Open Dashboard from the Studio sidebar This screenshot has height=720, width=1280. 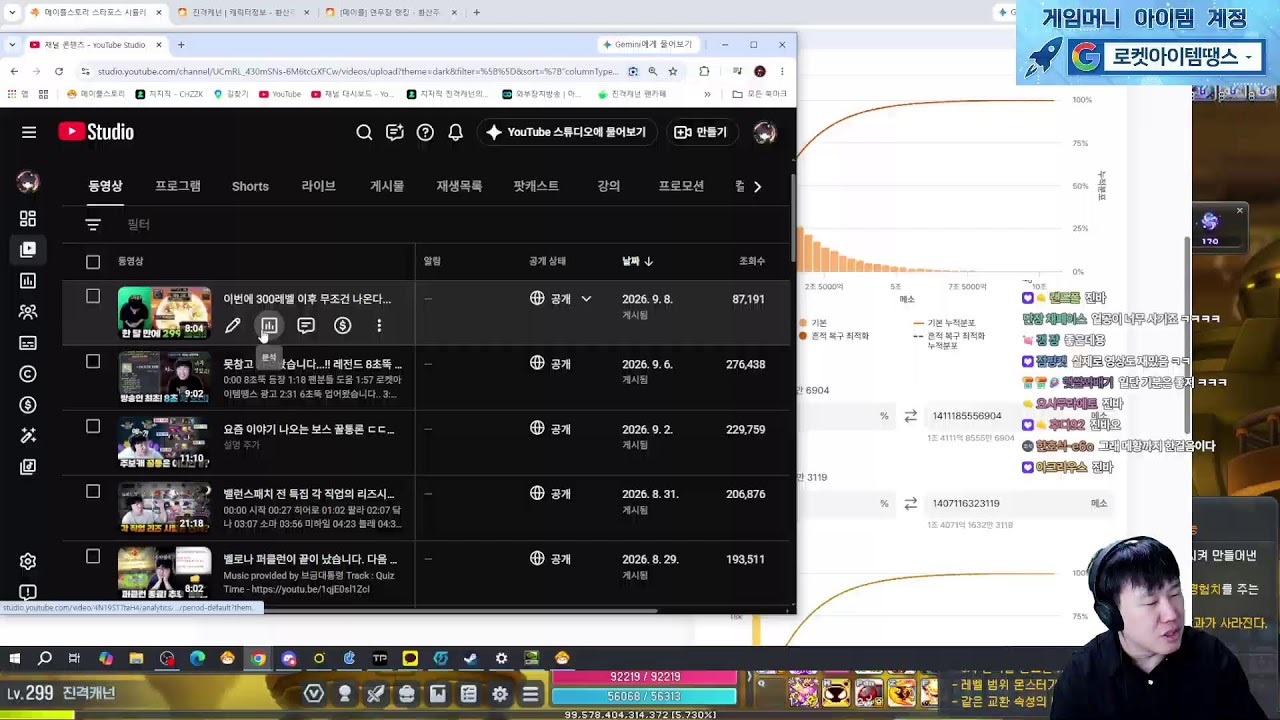coord(28,219)
